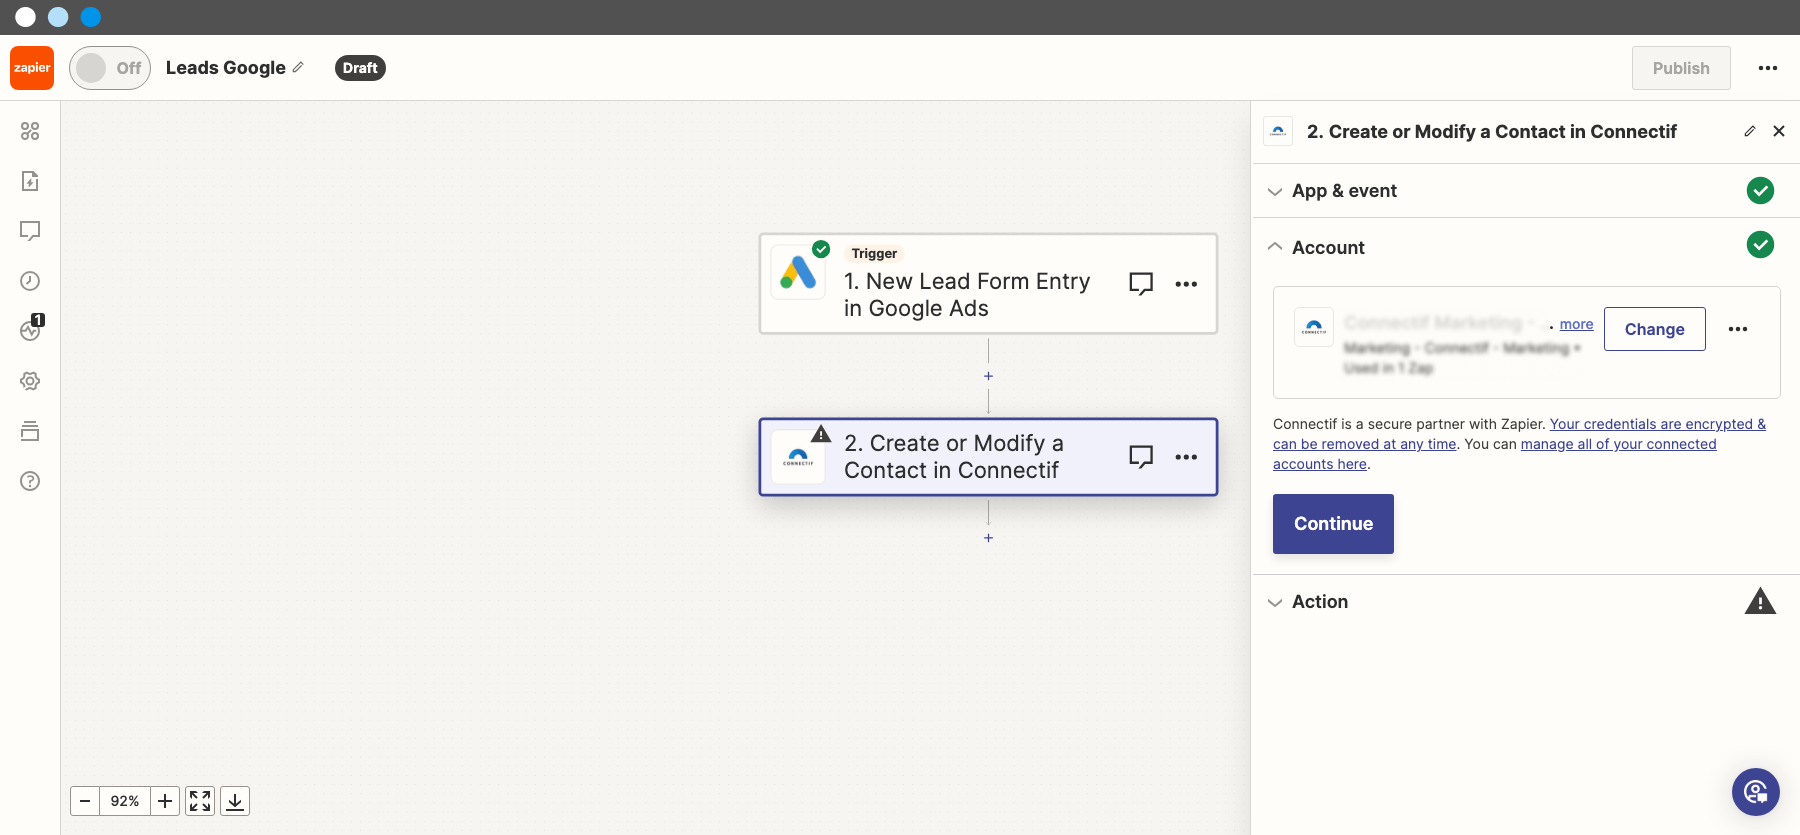Zoom out the canvas with minus button
Image resolution: width=1800 pixels, height=835 pixels.
(85, 801)
